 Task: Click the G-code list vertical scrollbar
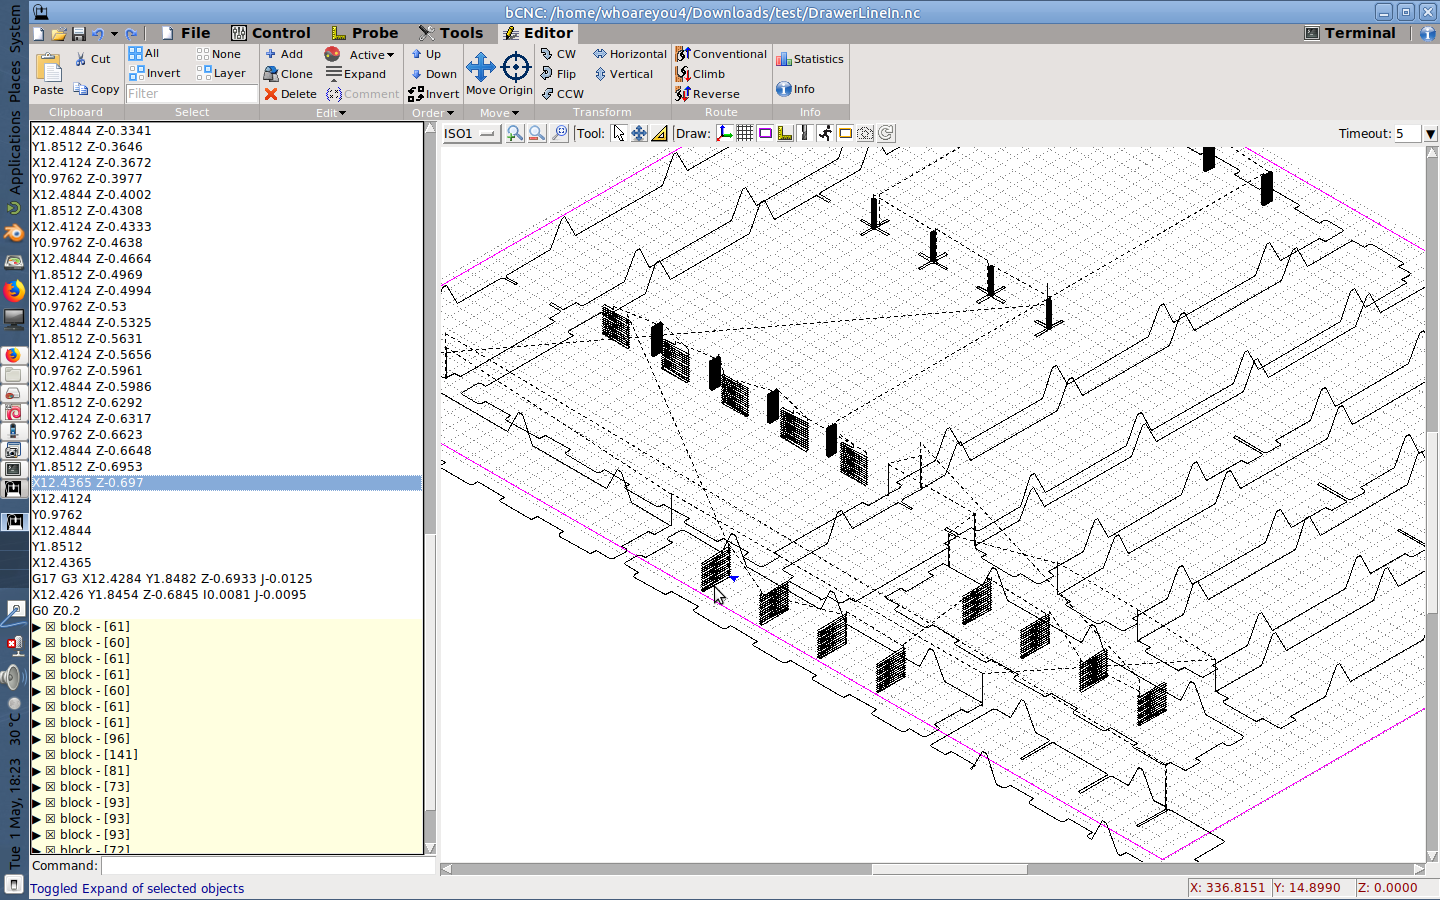tap(430, 488)
